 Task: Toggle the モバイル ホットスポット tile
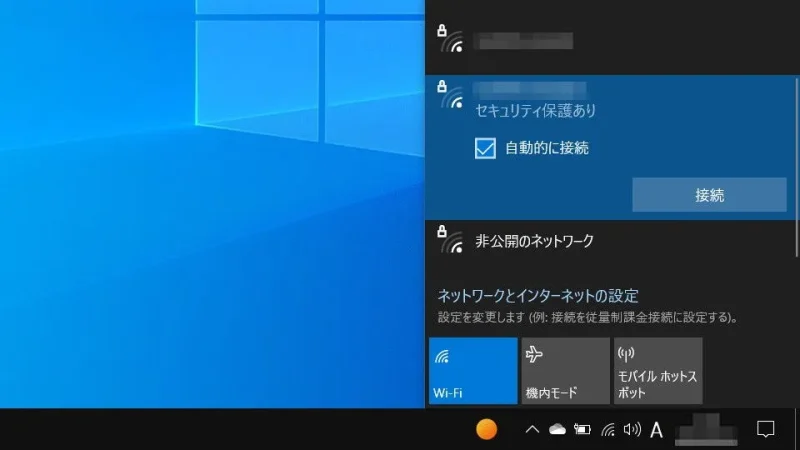point(658,371)
